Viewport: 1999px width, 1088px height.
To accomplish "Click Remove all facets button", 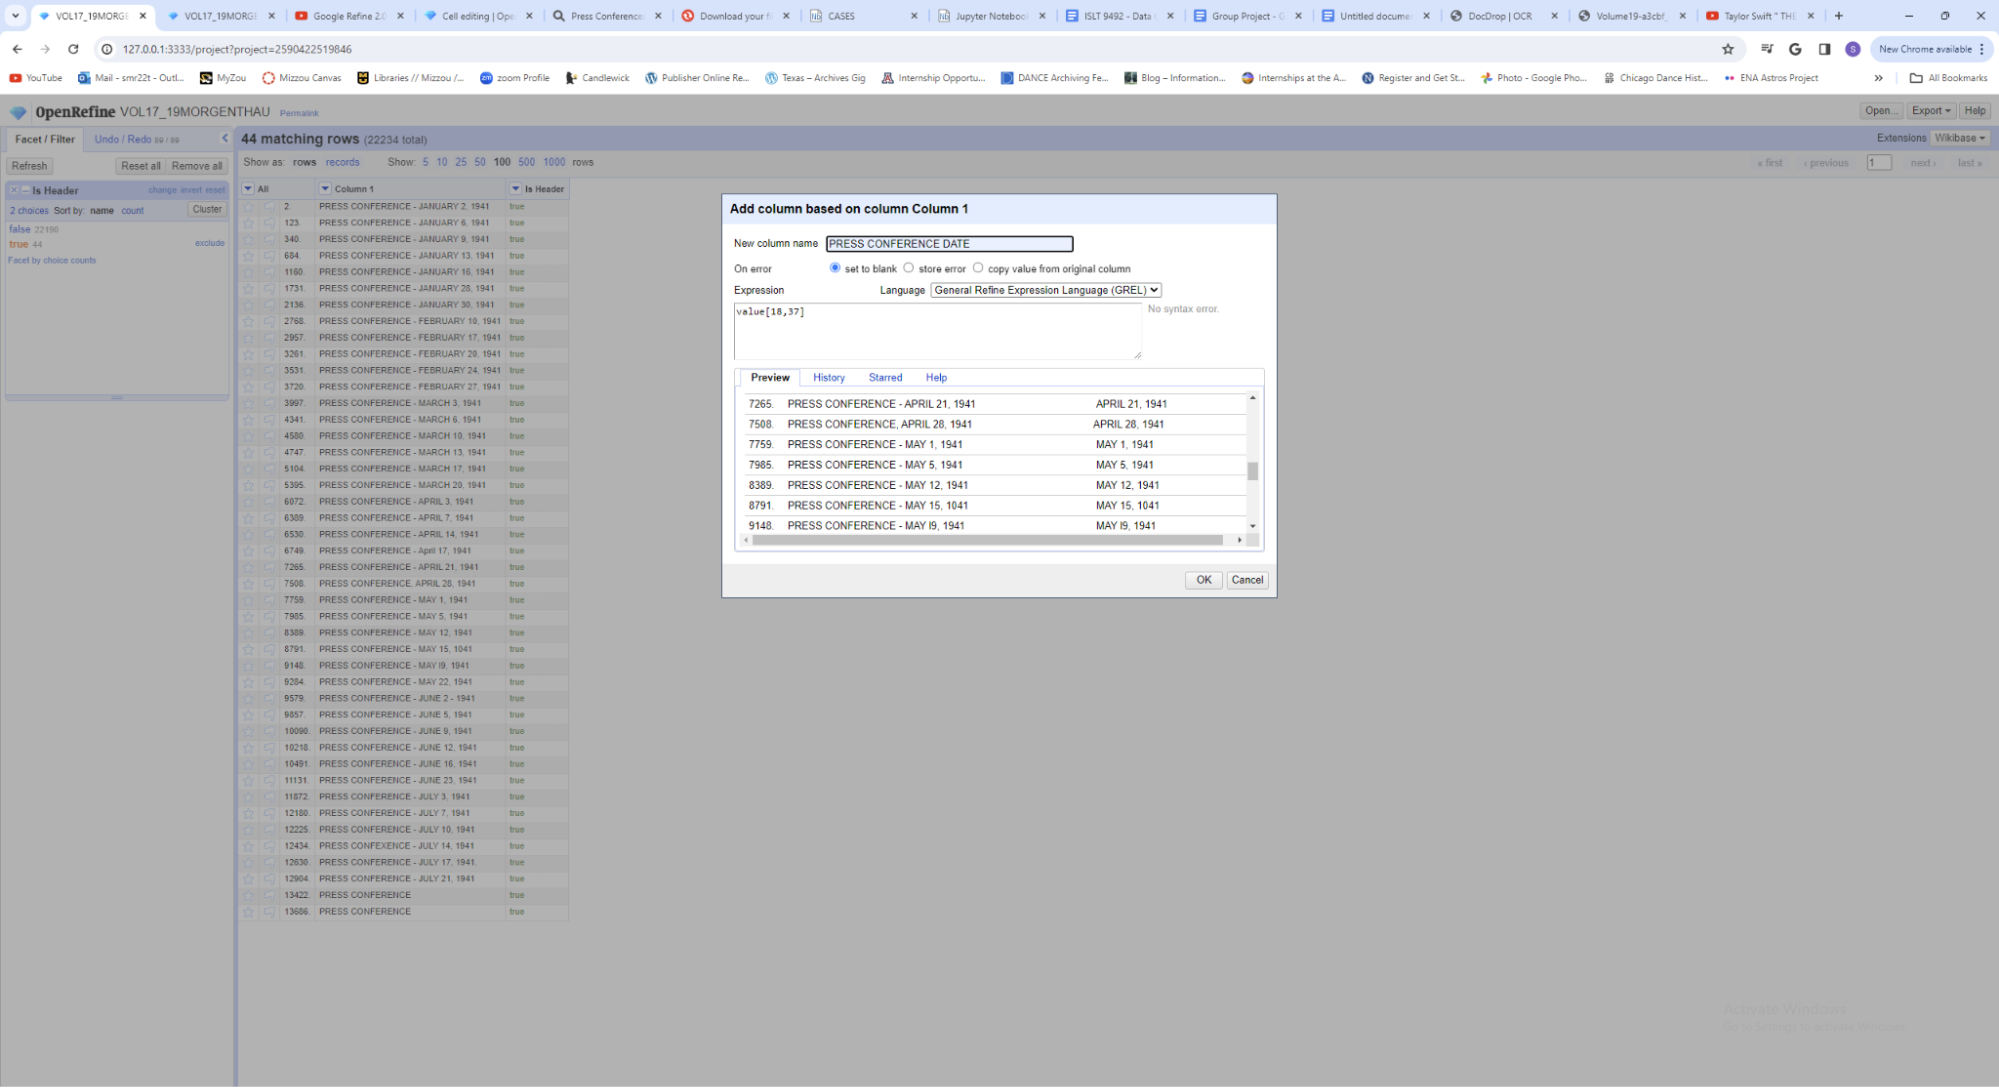I will tap(197, 166).
